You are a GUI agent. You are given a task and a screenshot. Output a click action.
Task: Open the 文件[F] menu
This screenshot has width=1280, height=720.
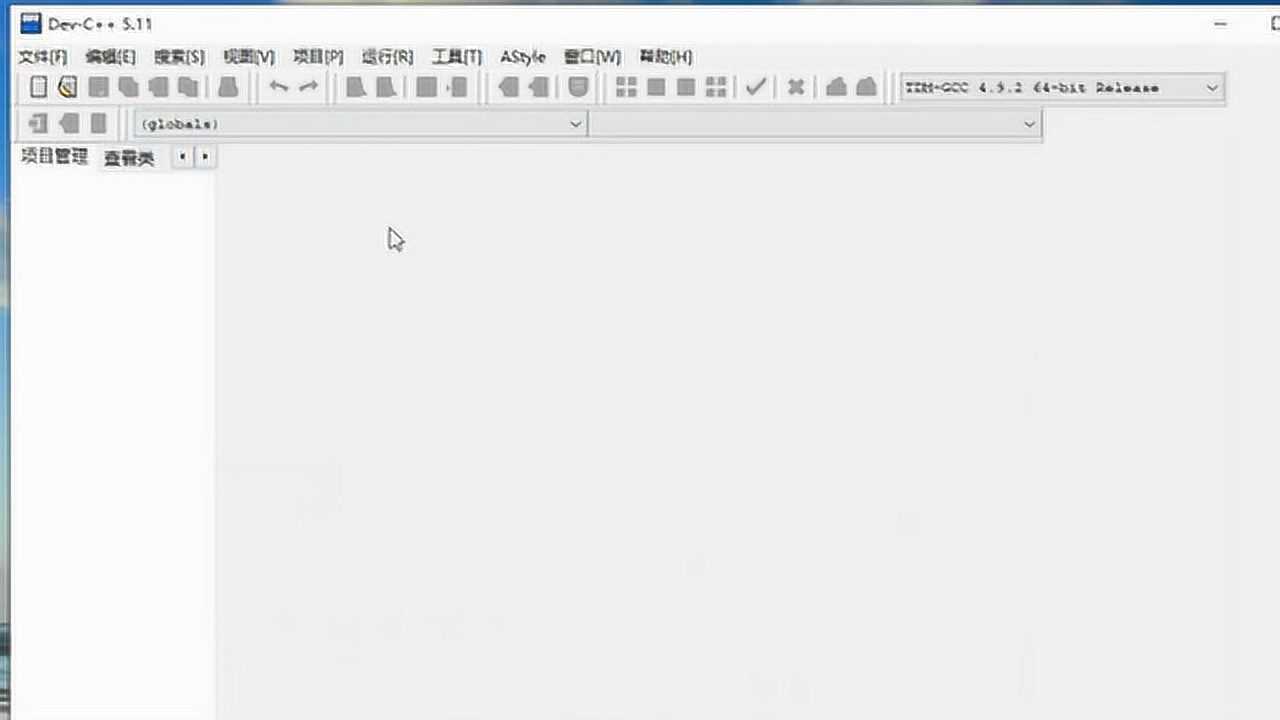pos(42,56)
